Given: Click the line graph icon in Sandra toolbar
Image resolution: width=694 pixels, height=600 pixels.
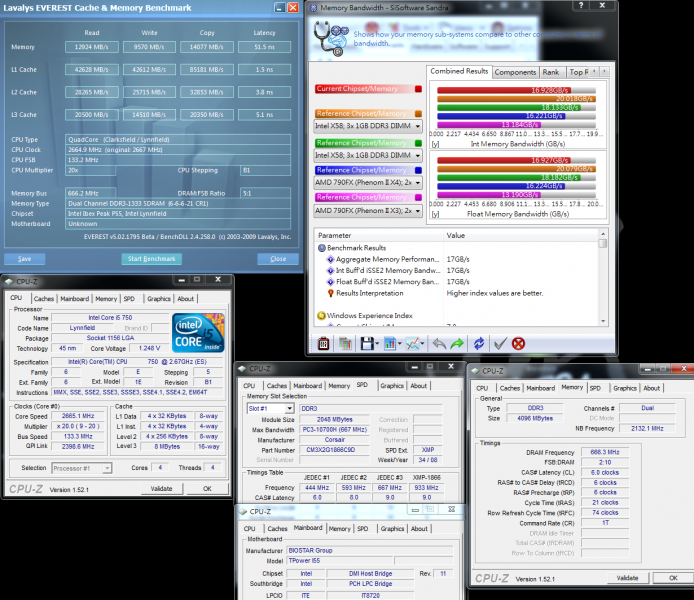Looking at the screenshot, I should pos(411,344).
